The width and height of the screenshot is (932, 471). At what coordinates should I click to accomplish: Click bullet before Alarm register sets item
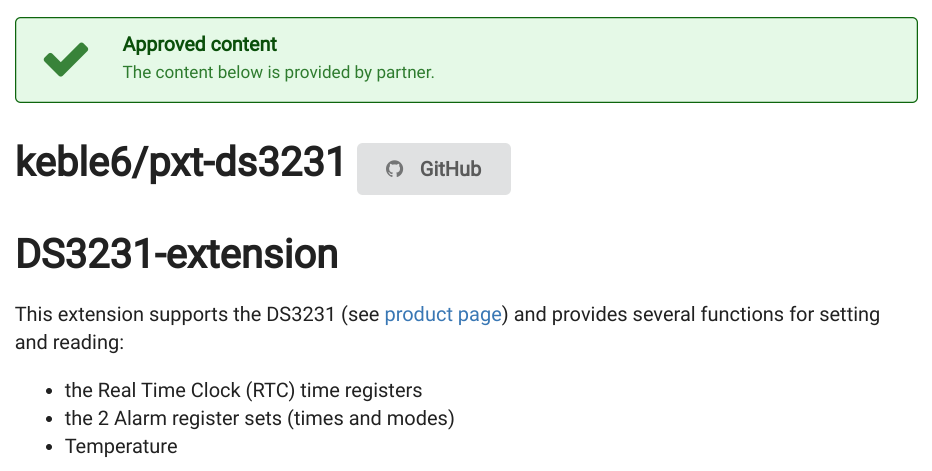(x=51, y=419)
